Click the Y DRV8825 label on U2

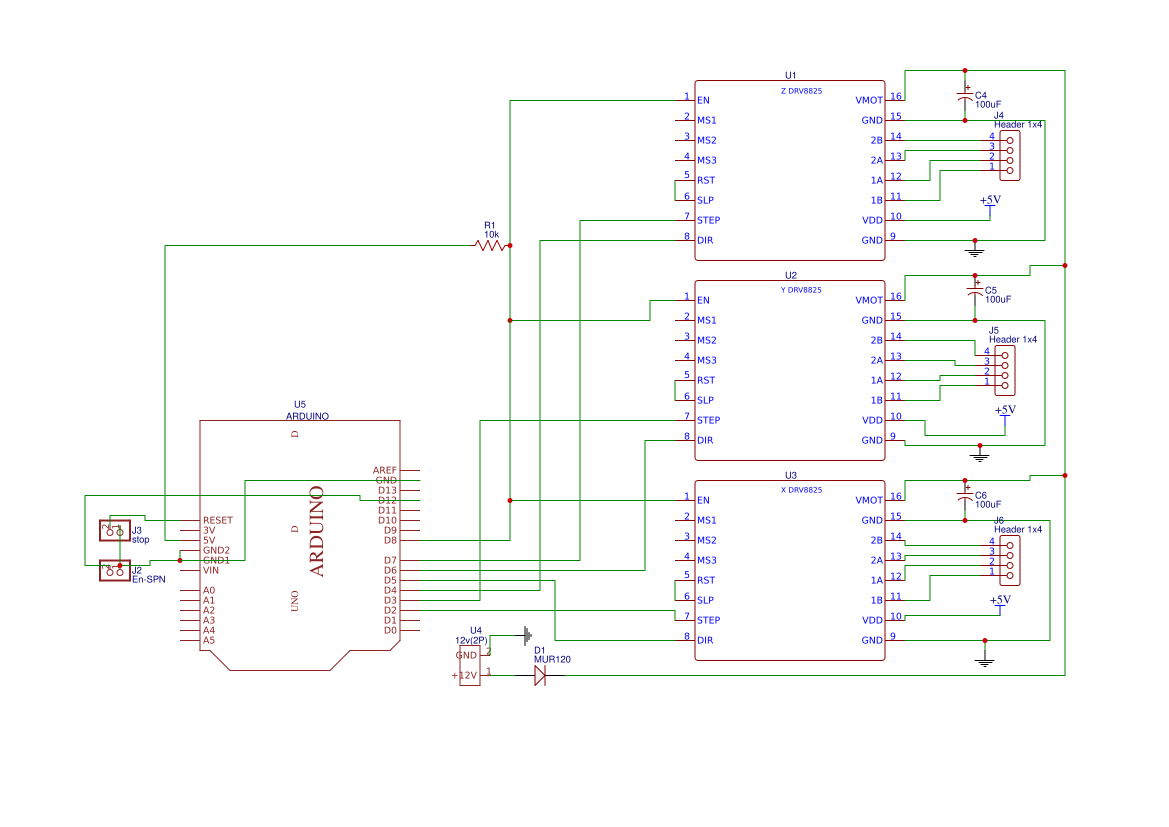point(801,290)
